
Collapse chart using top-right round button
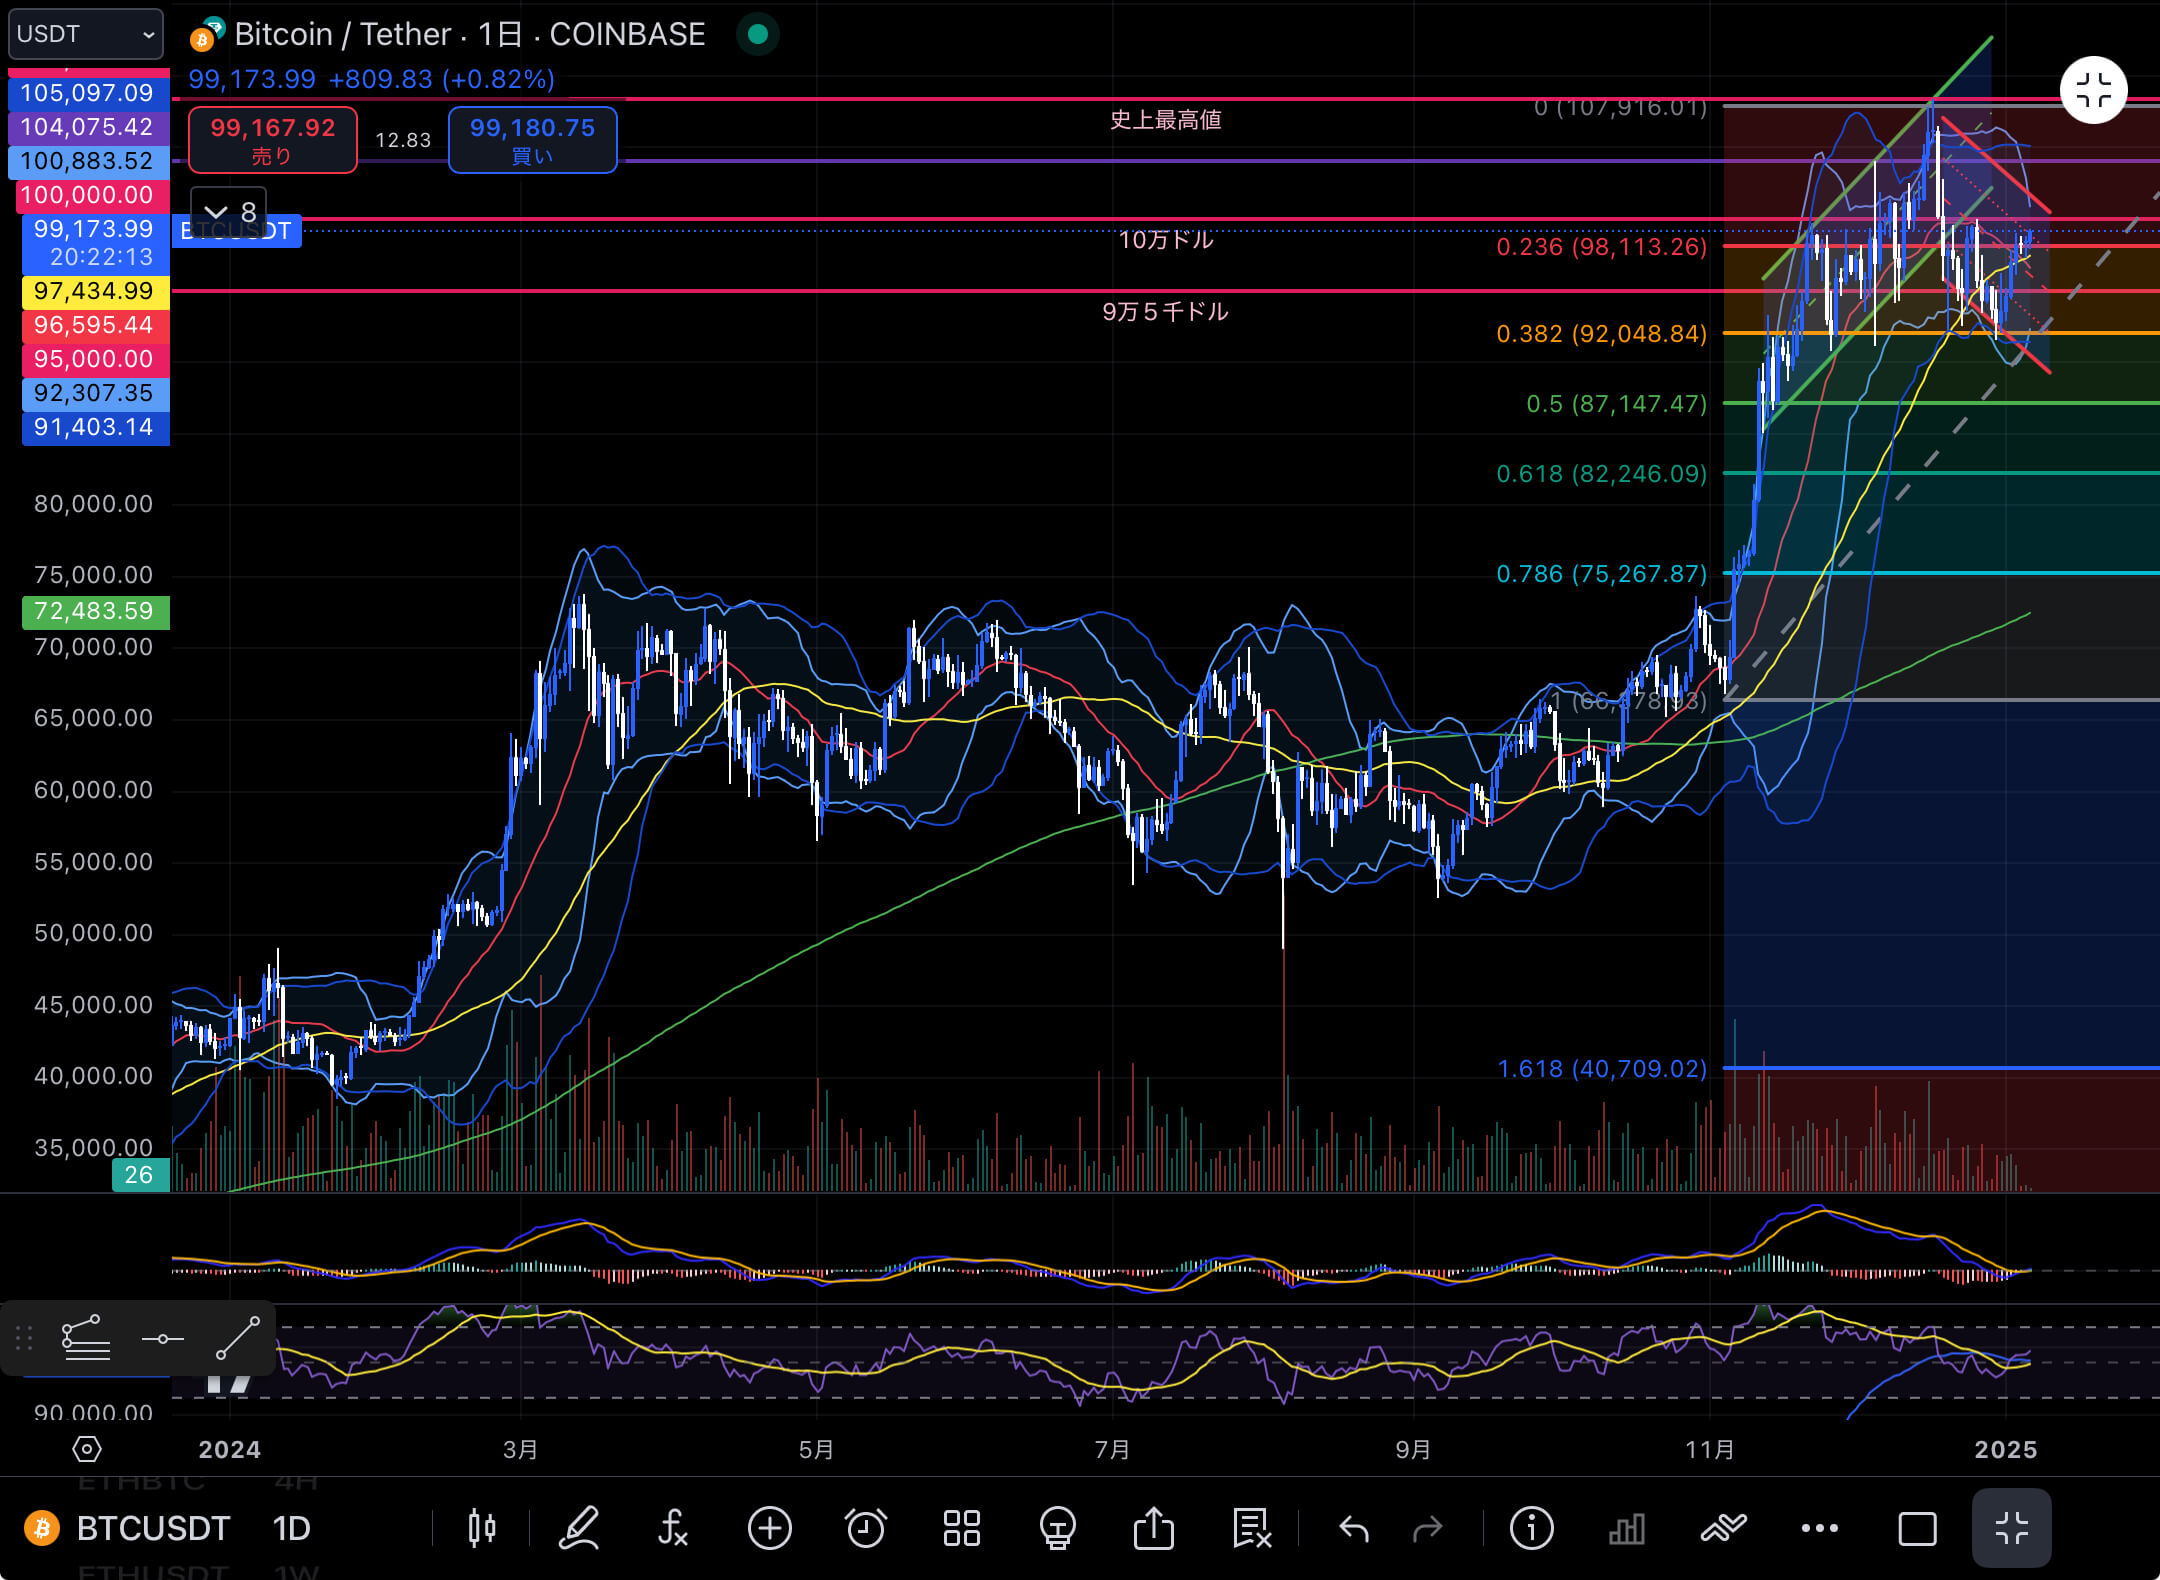[x=2093, y=90]
